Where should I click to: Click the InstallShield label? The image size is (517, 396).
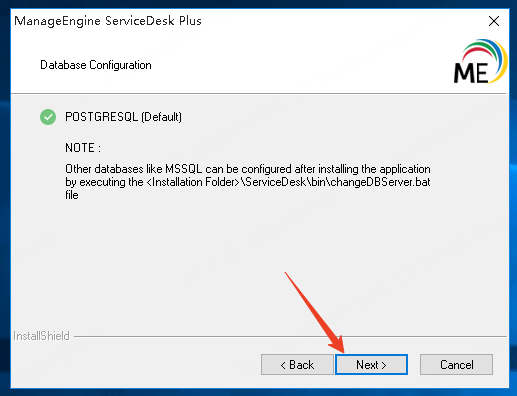(41, 336)
